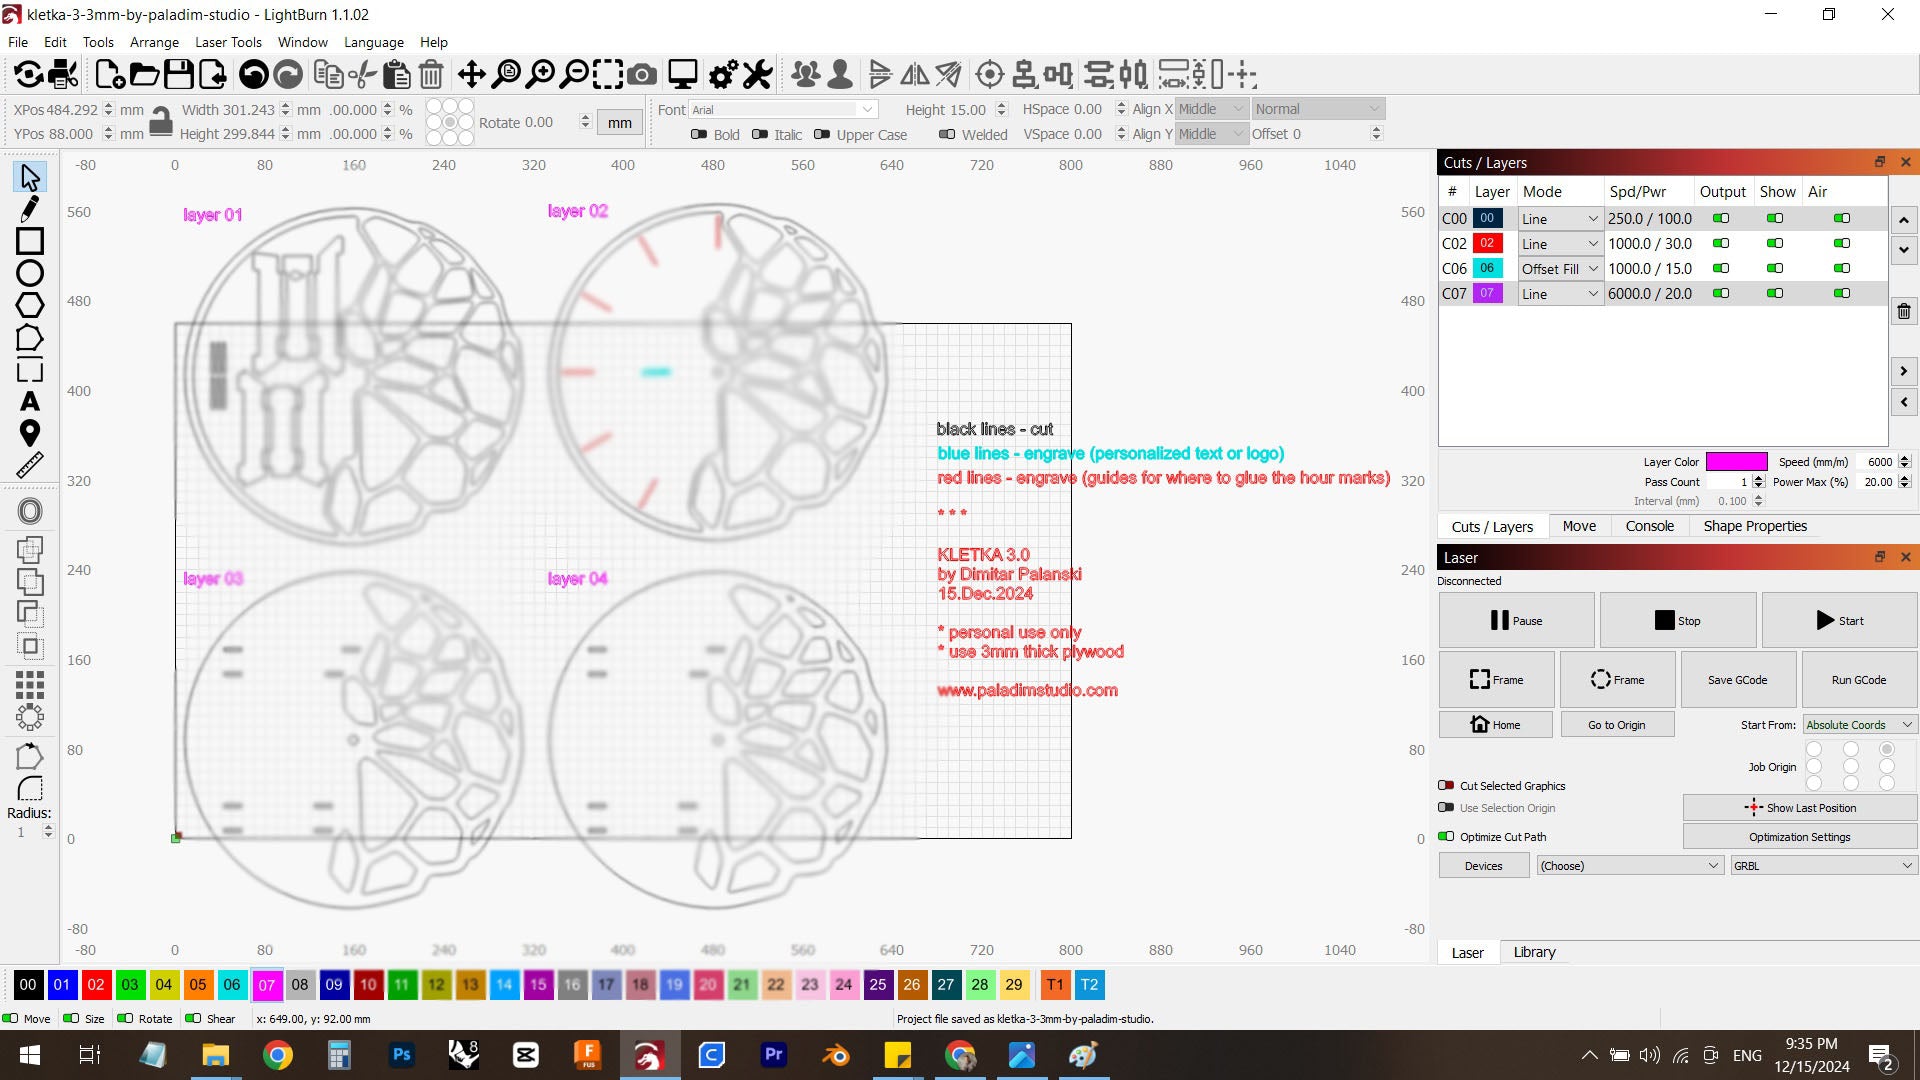Open the Laser Tools menu
Image resolution: width=1920 pixels, height=1080 pixels.
(x=228, y=42)
